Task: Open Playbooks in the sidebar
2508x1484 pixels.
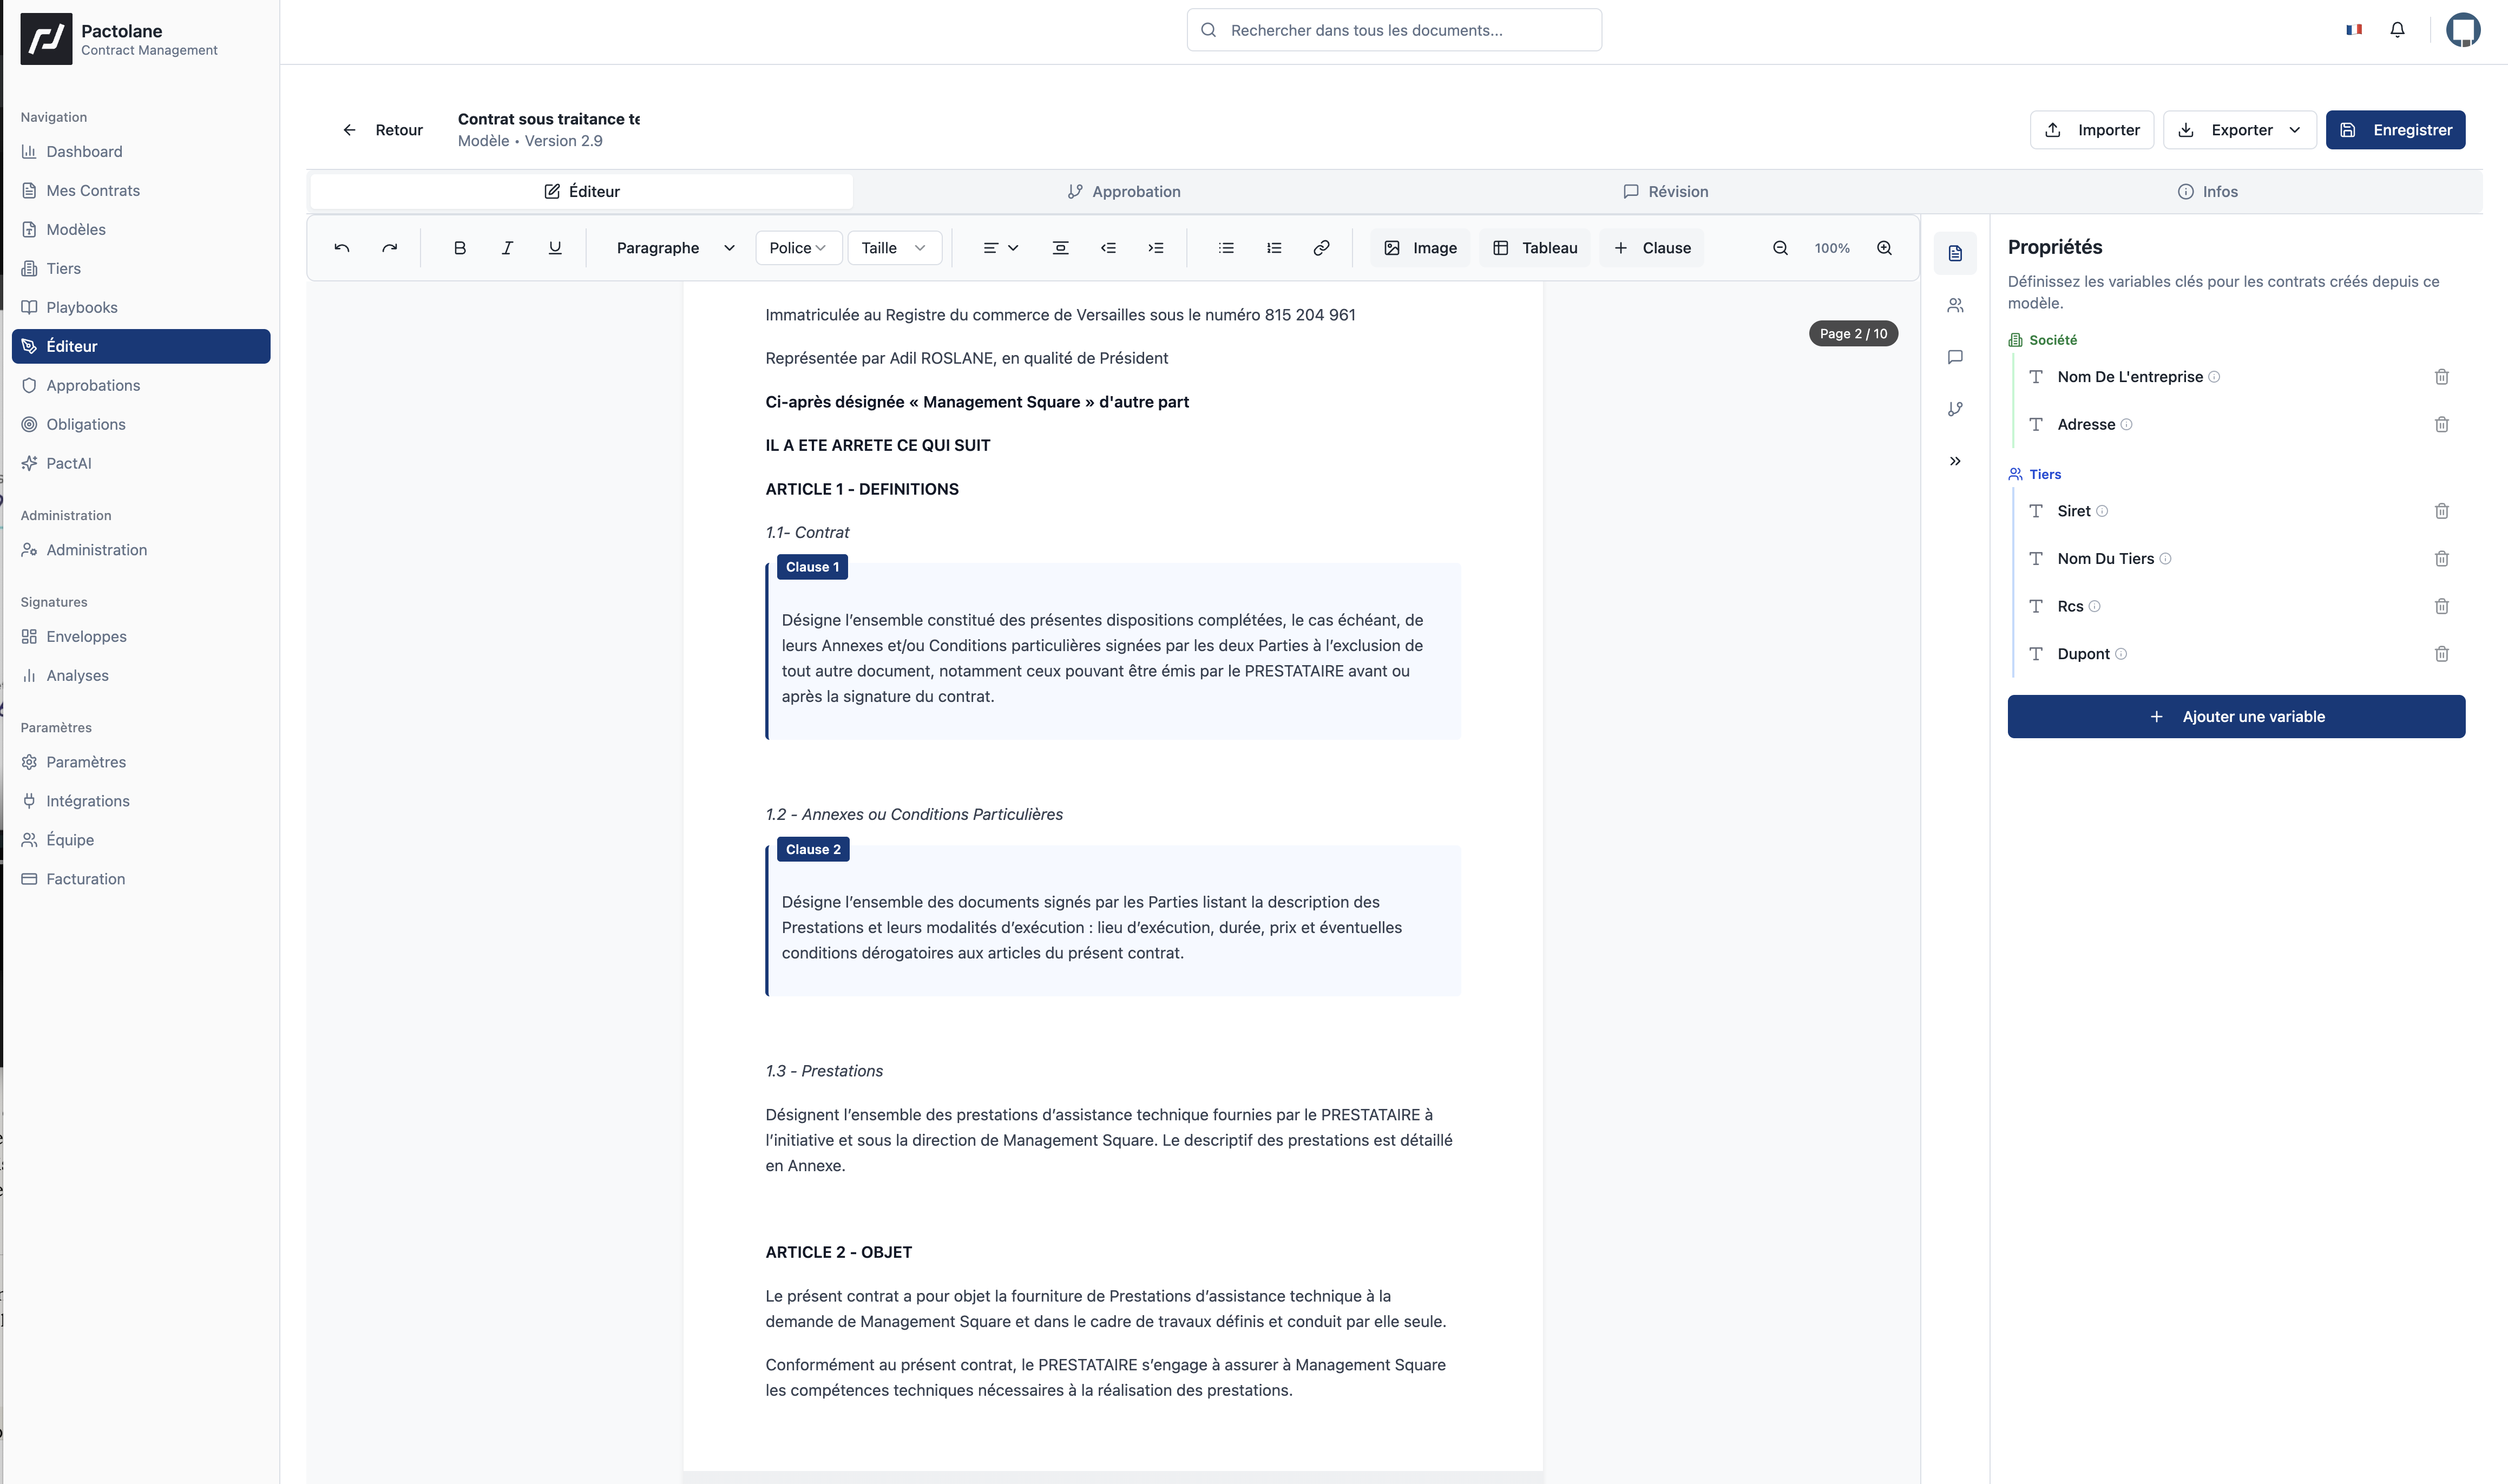Action: click(141, 308)
